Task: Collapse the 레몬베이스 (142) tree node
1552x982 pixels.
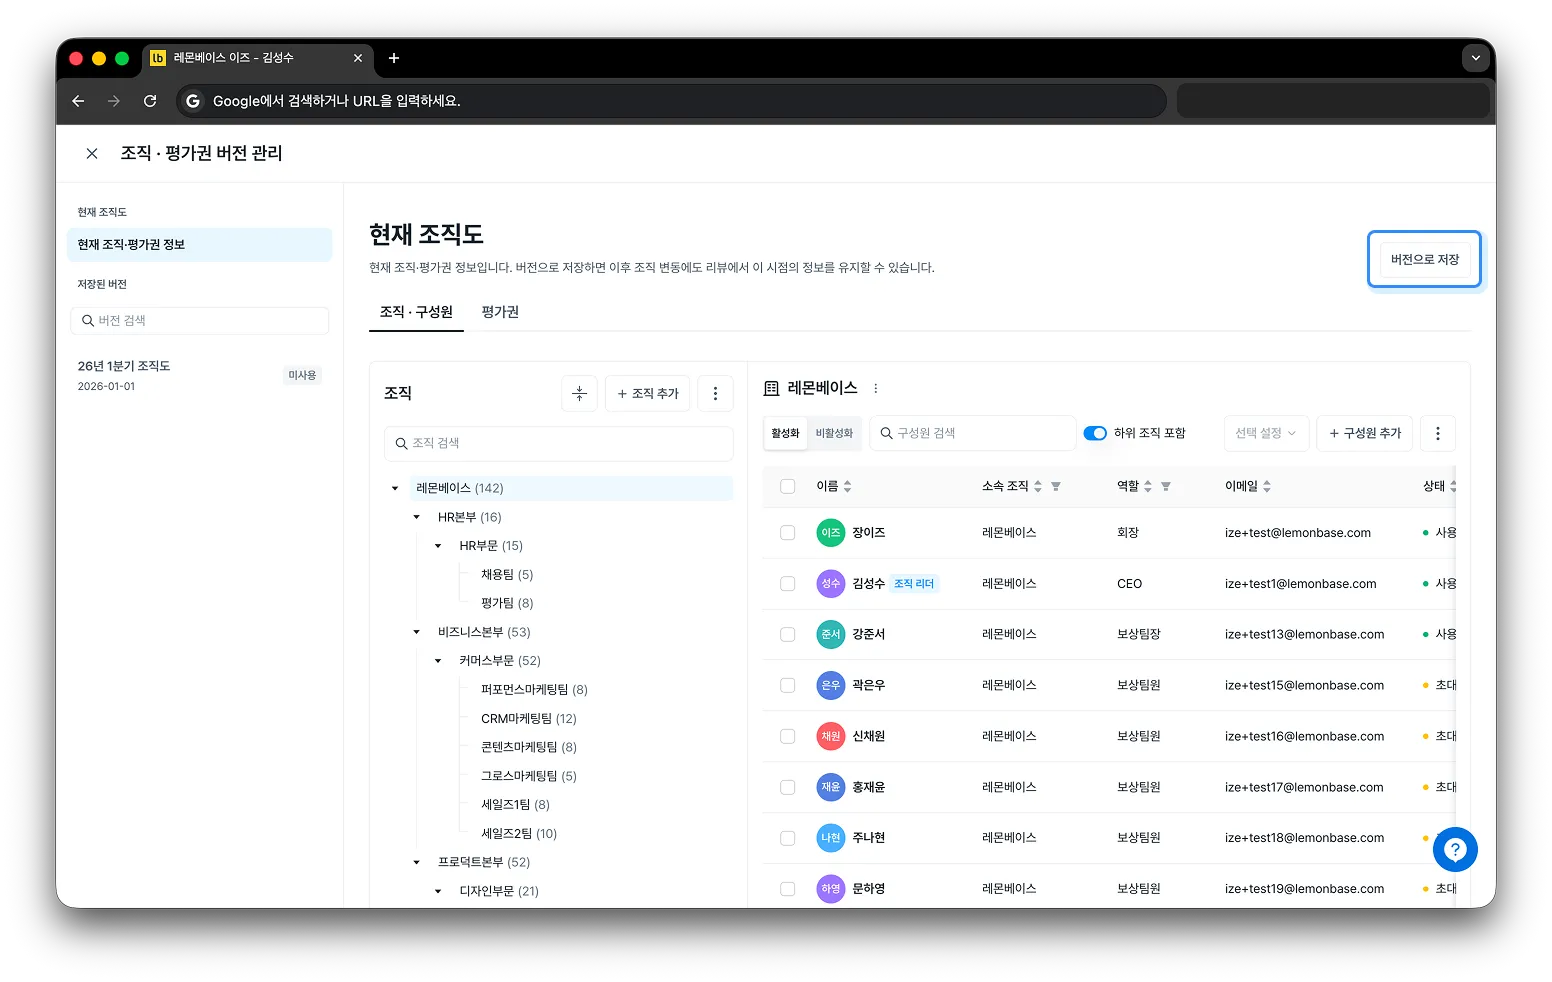Action: click(x=395, y=489)
